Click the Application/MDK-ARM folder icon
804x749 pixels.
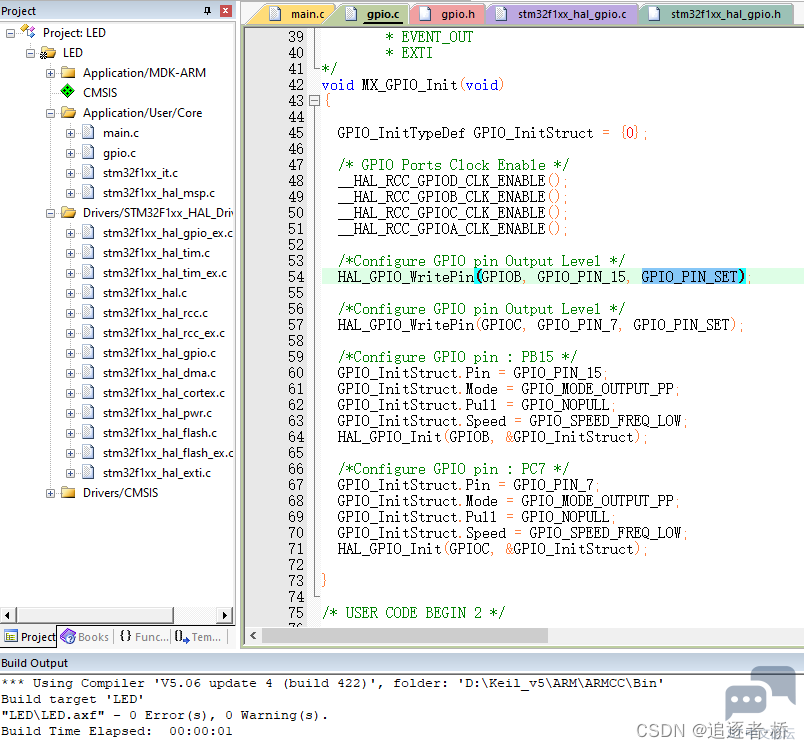click(x=68, y=72)
